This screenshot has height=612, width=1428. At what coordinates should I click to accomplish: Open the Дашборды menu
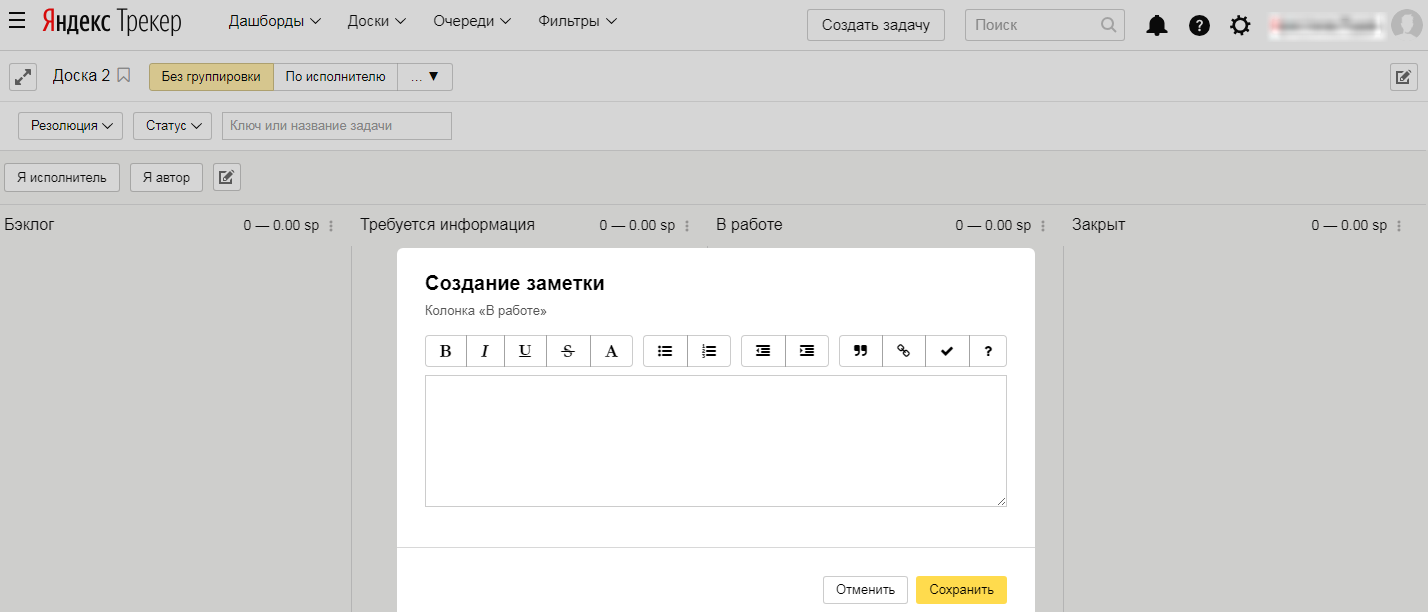coord(274,21)
